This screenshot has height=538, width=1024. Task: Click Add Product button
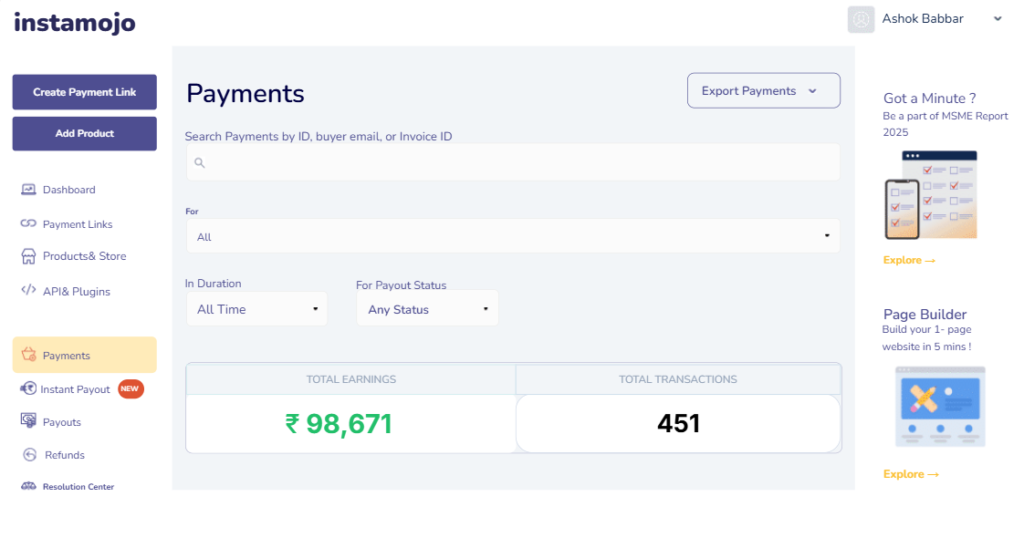84,133
